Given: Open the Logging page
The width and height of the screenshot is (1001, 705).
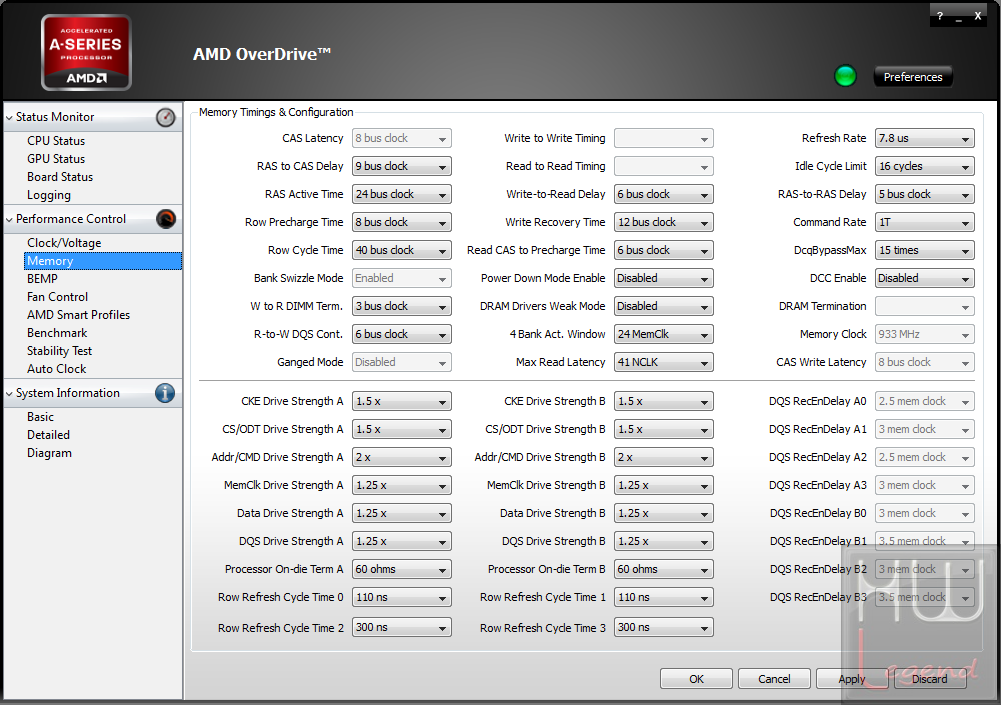Looking at the screenshot, I should [49, 195].
